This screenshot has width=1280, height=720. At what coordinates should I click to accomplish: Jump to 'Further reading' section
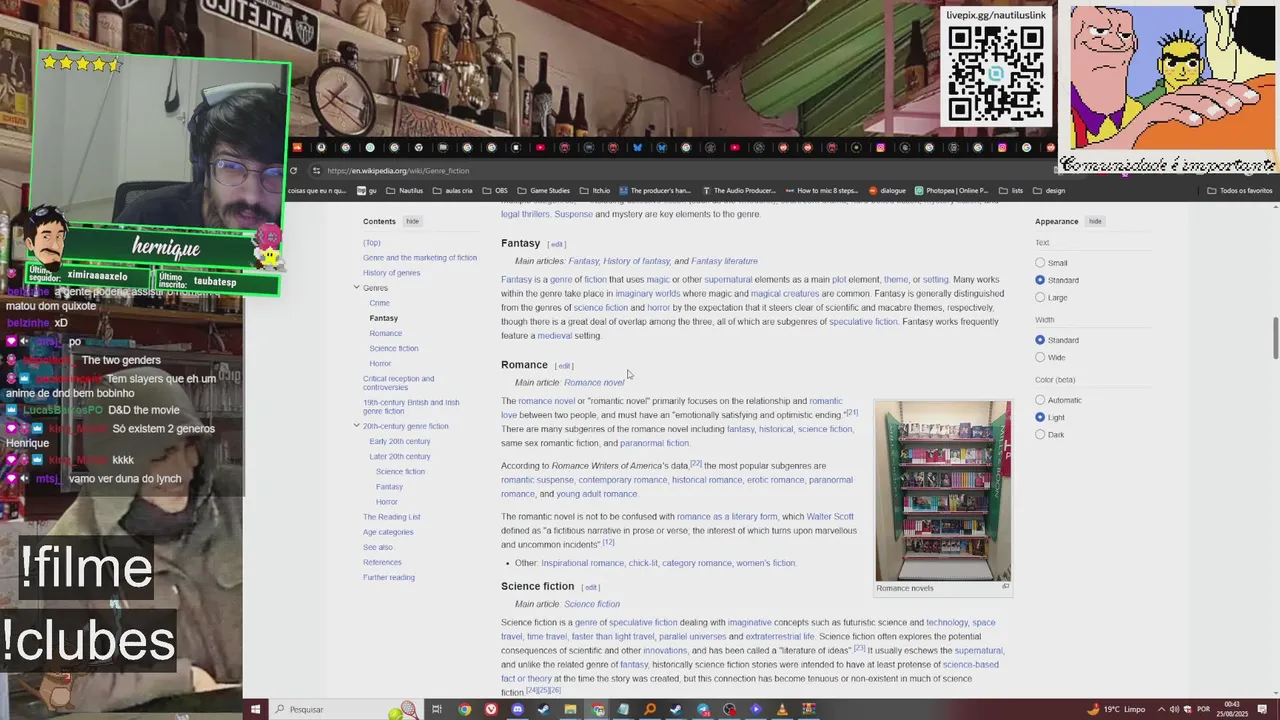coord(389,577)
